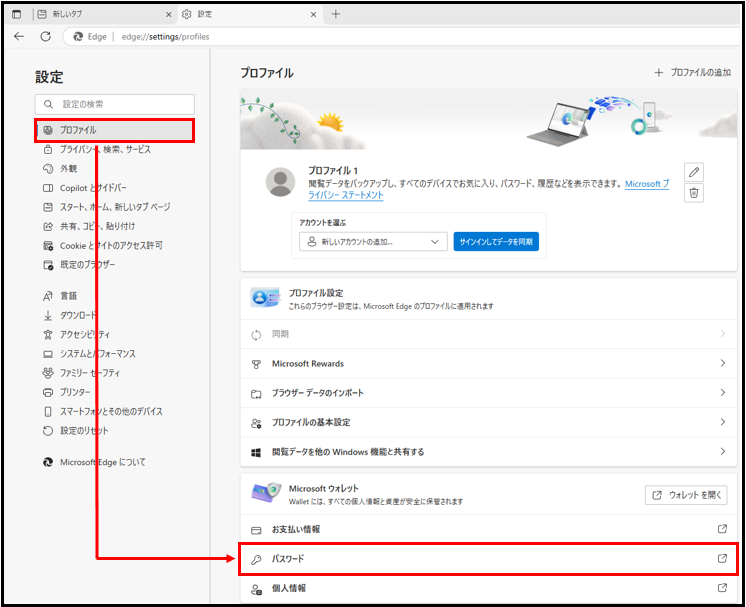Open お支払い情報 external link row
This screenshot has width=746, height=607.
(x=489, y=529)
